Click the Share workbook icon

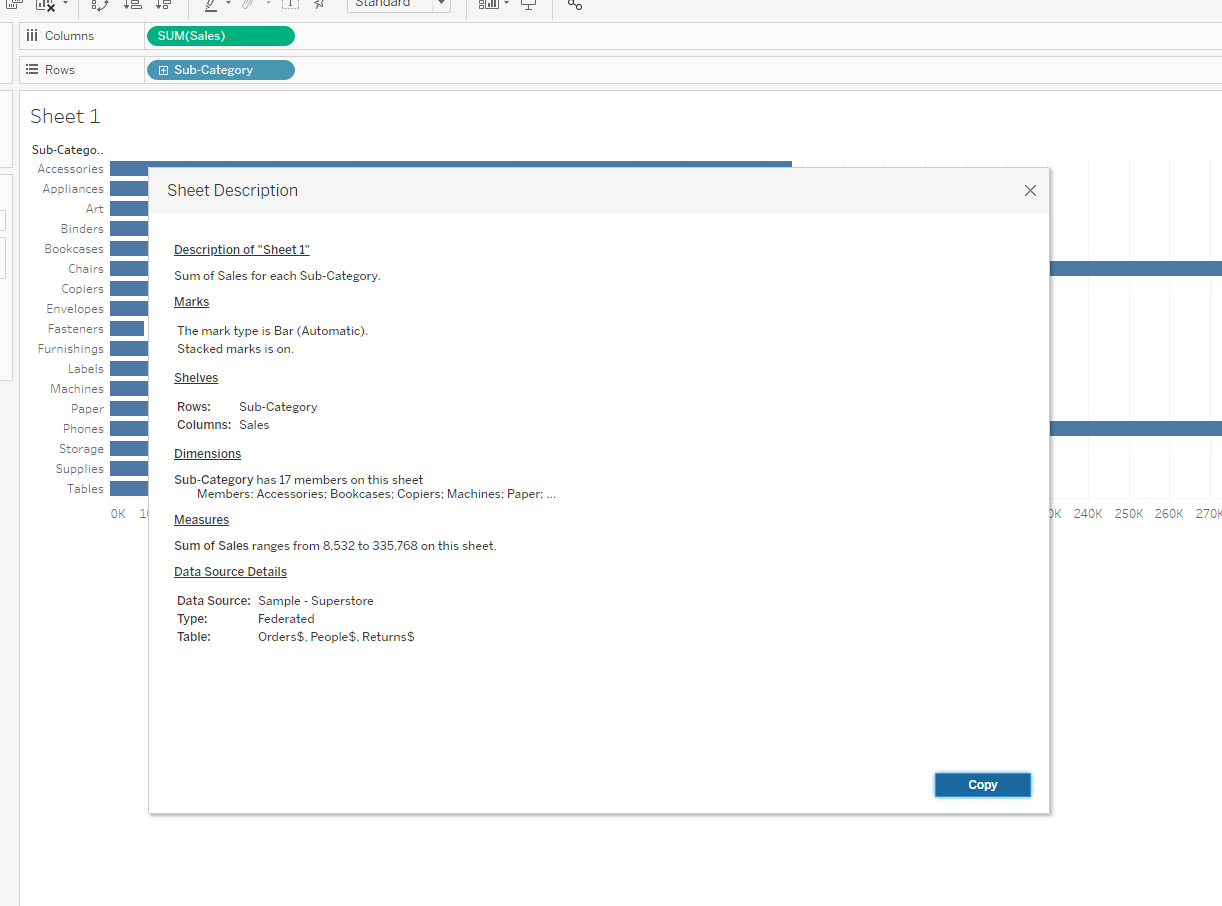point(575,4)
